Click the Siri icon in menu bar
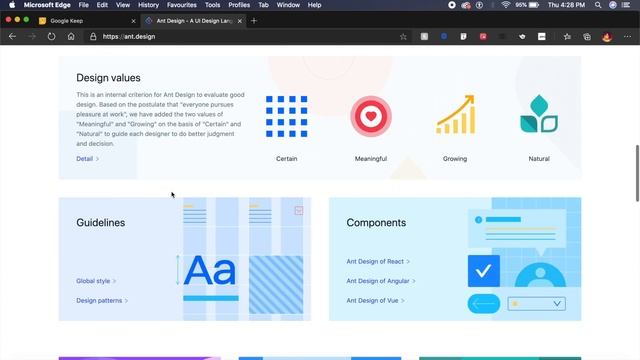This screenshot has height=360, width=640. (x=613, y=5)
